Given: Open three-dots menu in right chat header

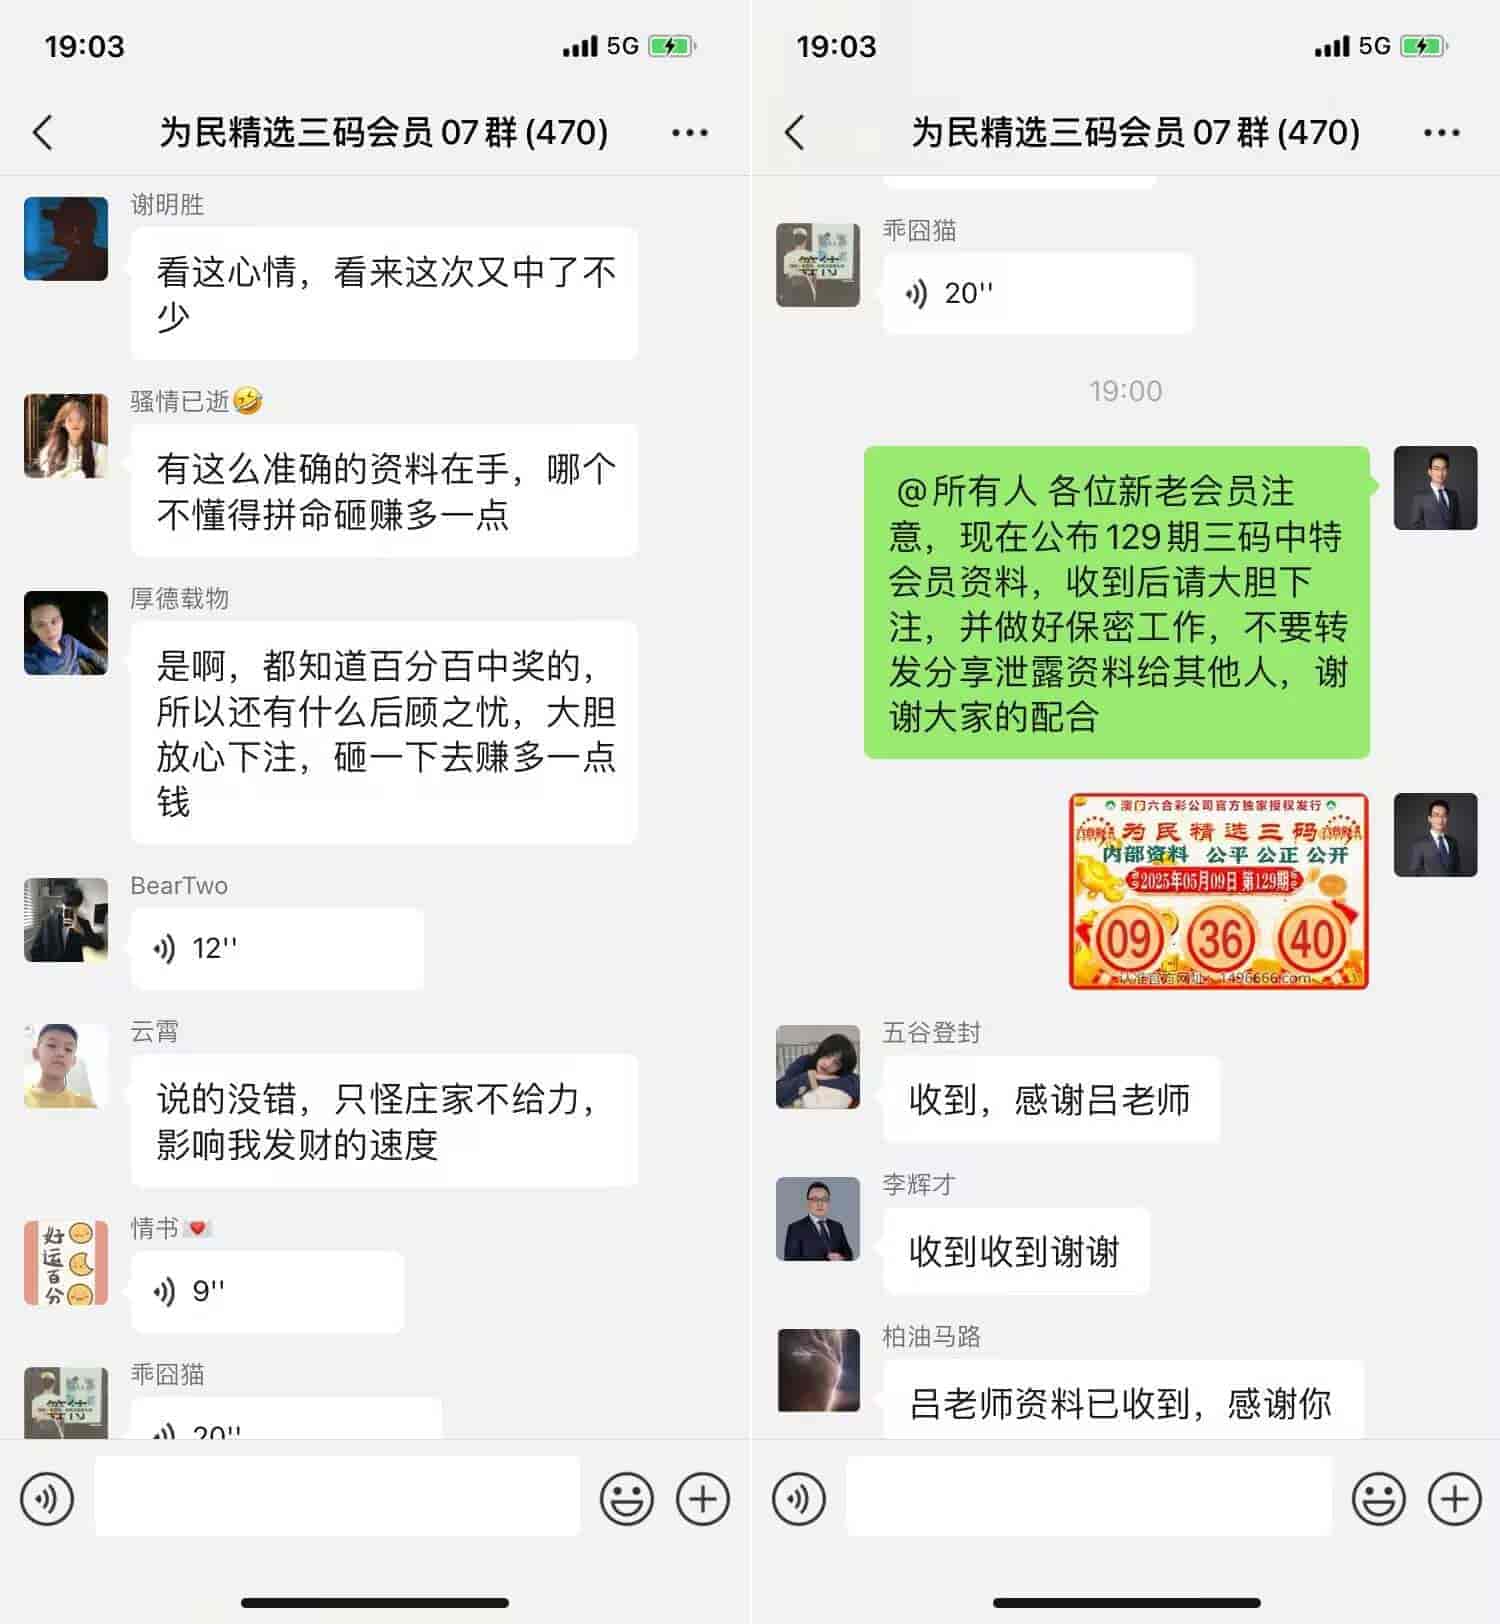Looking at the screenshot, I should click(1441, 132).
